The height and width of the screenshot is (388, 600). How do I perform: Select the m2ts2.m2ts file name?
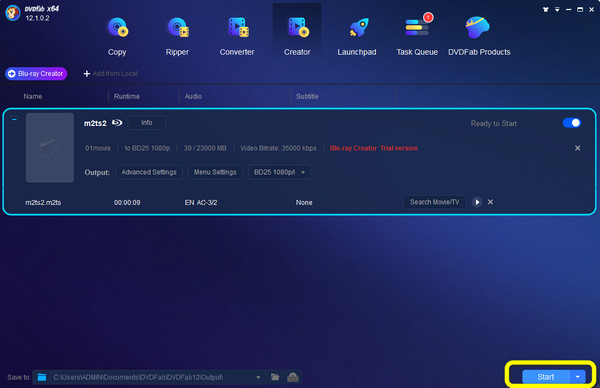click(43, 202)
